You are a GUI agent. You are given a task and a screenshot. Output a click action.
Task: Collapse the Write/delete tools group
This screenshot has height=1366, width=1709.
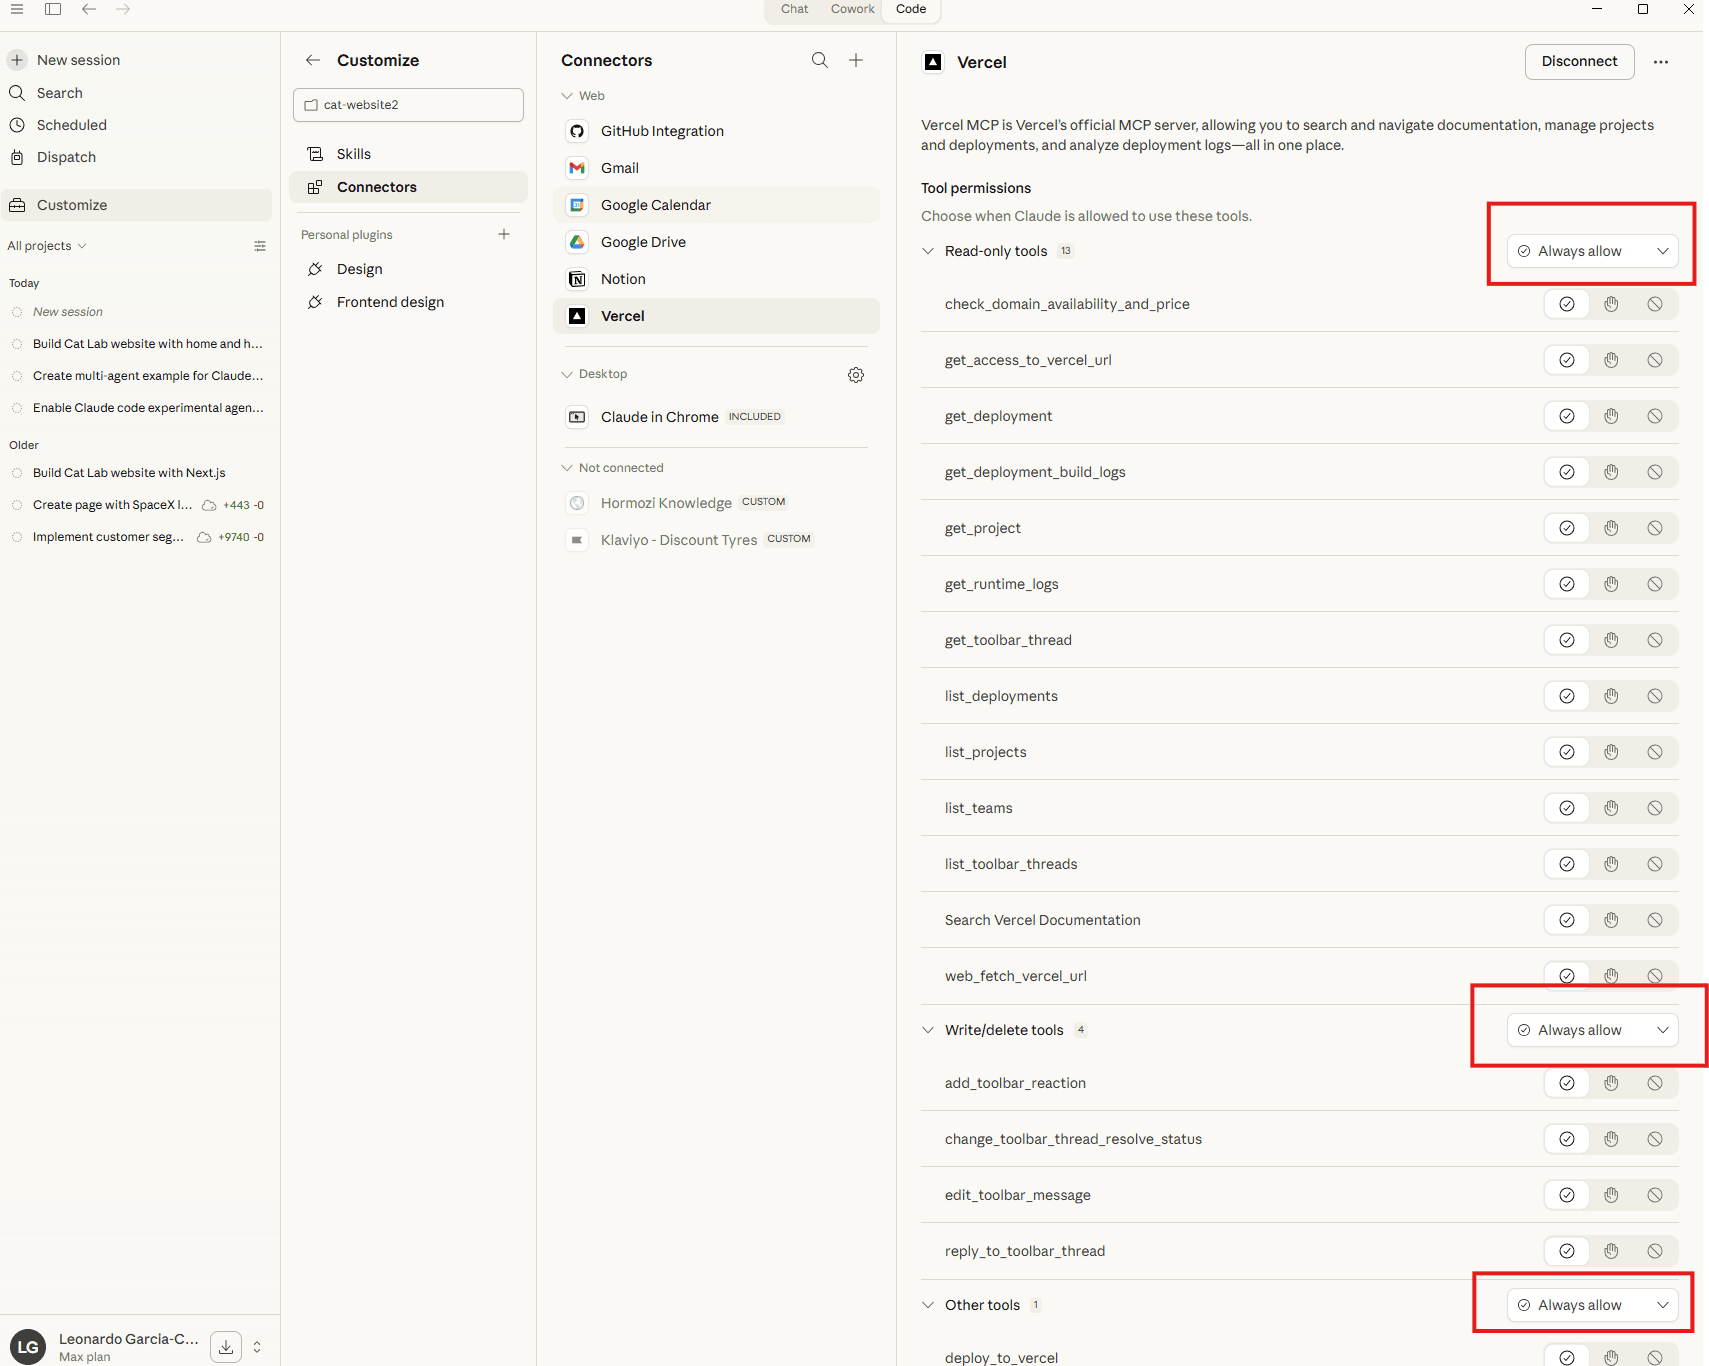[x=928, y=1030]
